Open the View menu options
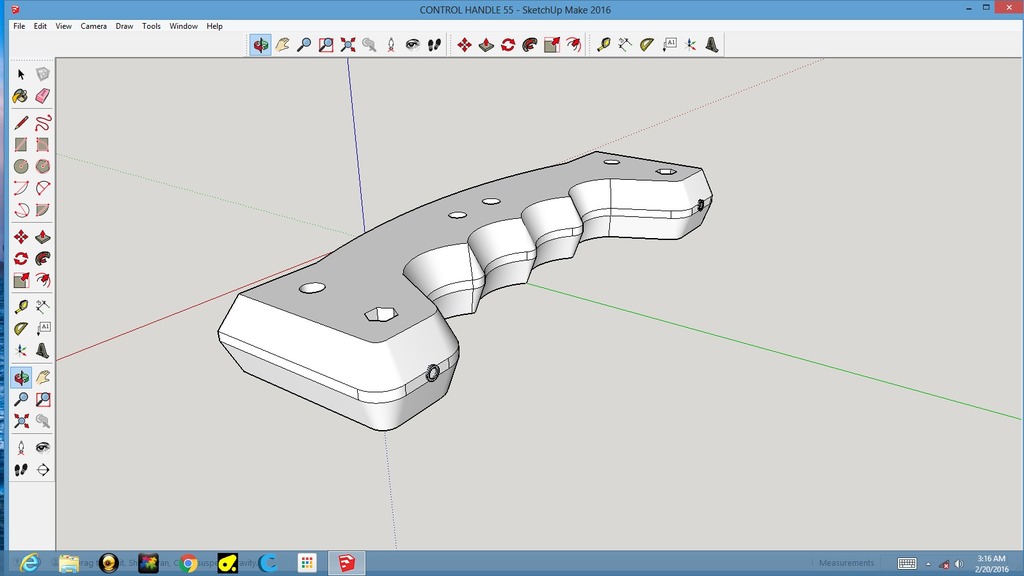 (x=63, y=26)
